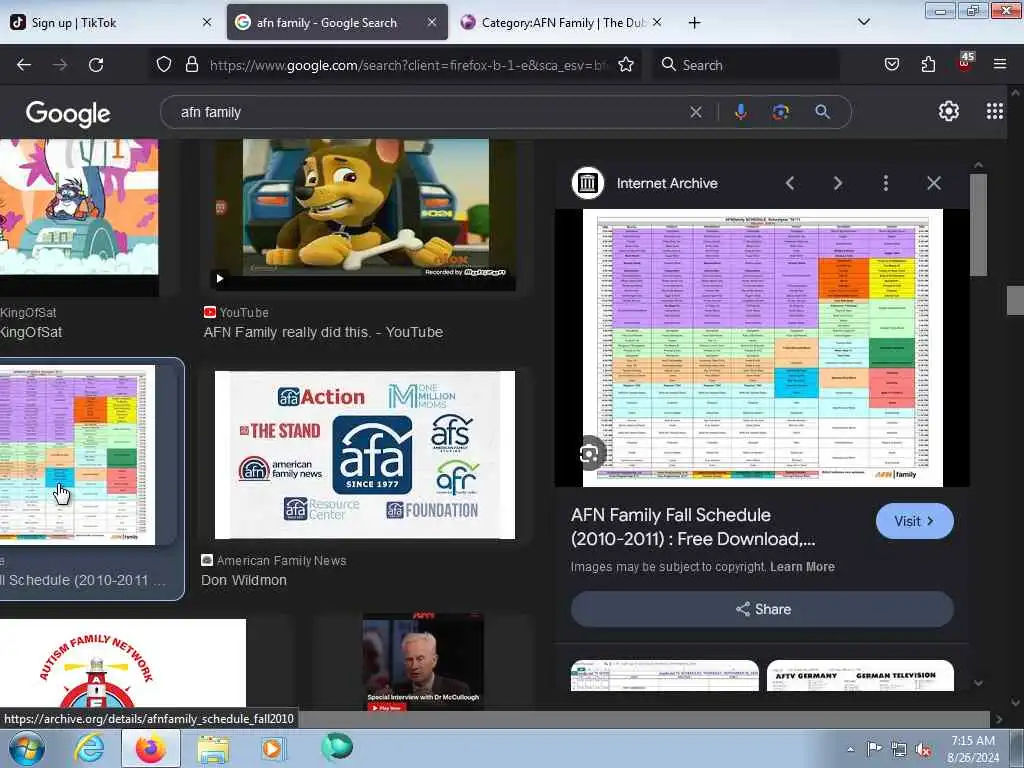This screenshot has height=768, width=1024.
Task: Select the schedule thumbnail in results grid
Action: (x=77, y=455)
